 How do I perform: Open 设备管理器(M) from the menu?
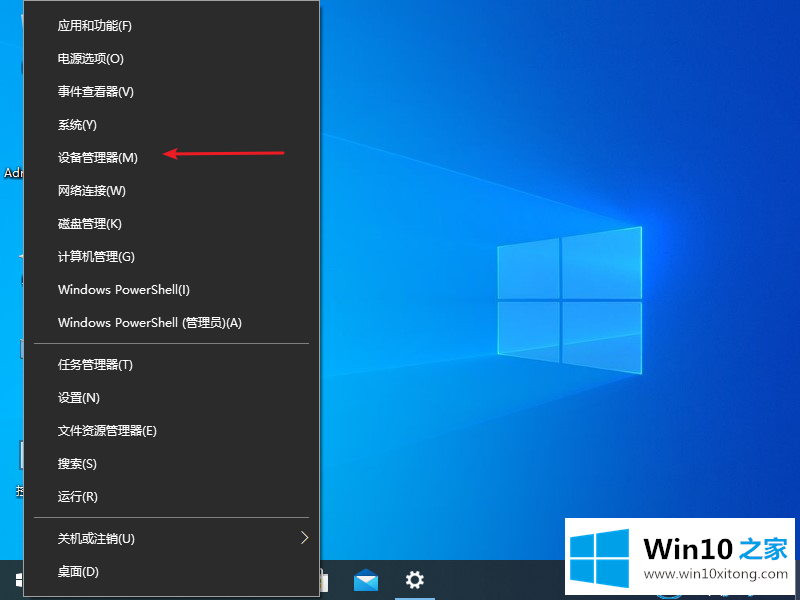pyautogui.click(x=98, y=158)
